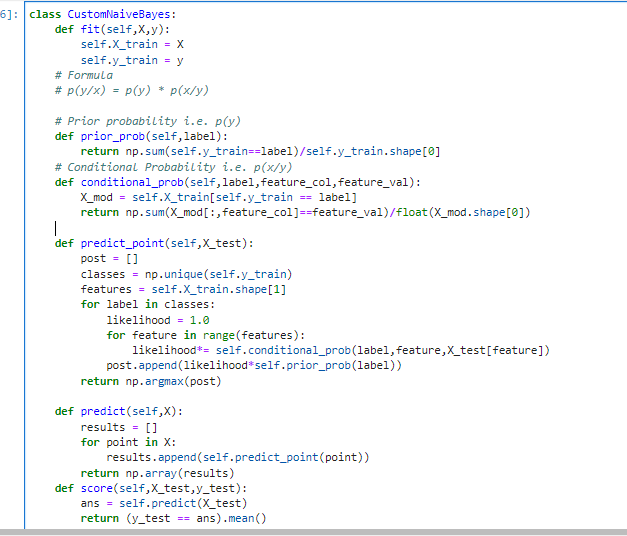Click the "ans = self.predict(X_test)" line
627x536 pixels.
pos(164,504)
